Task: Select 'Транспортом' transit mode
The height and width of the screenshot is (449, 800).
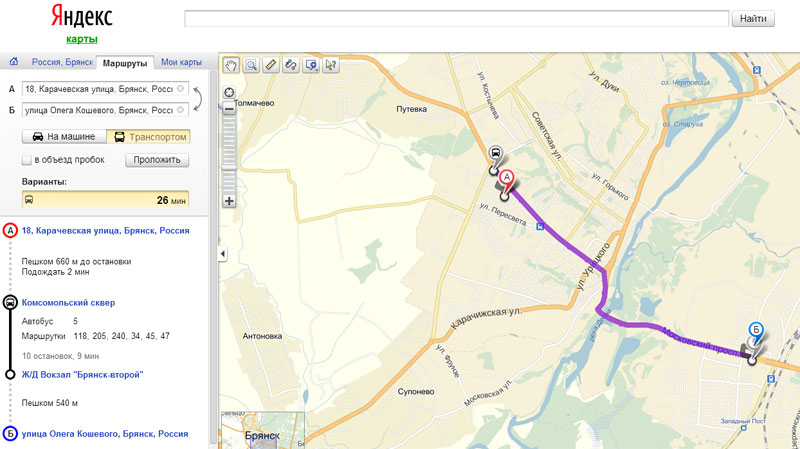Action: click(x=146, y=137)
